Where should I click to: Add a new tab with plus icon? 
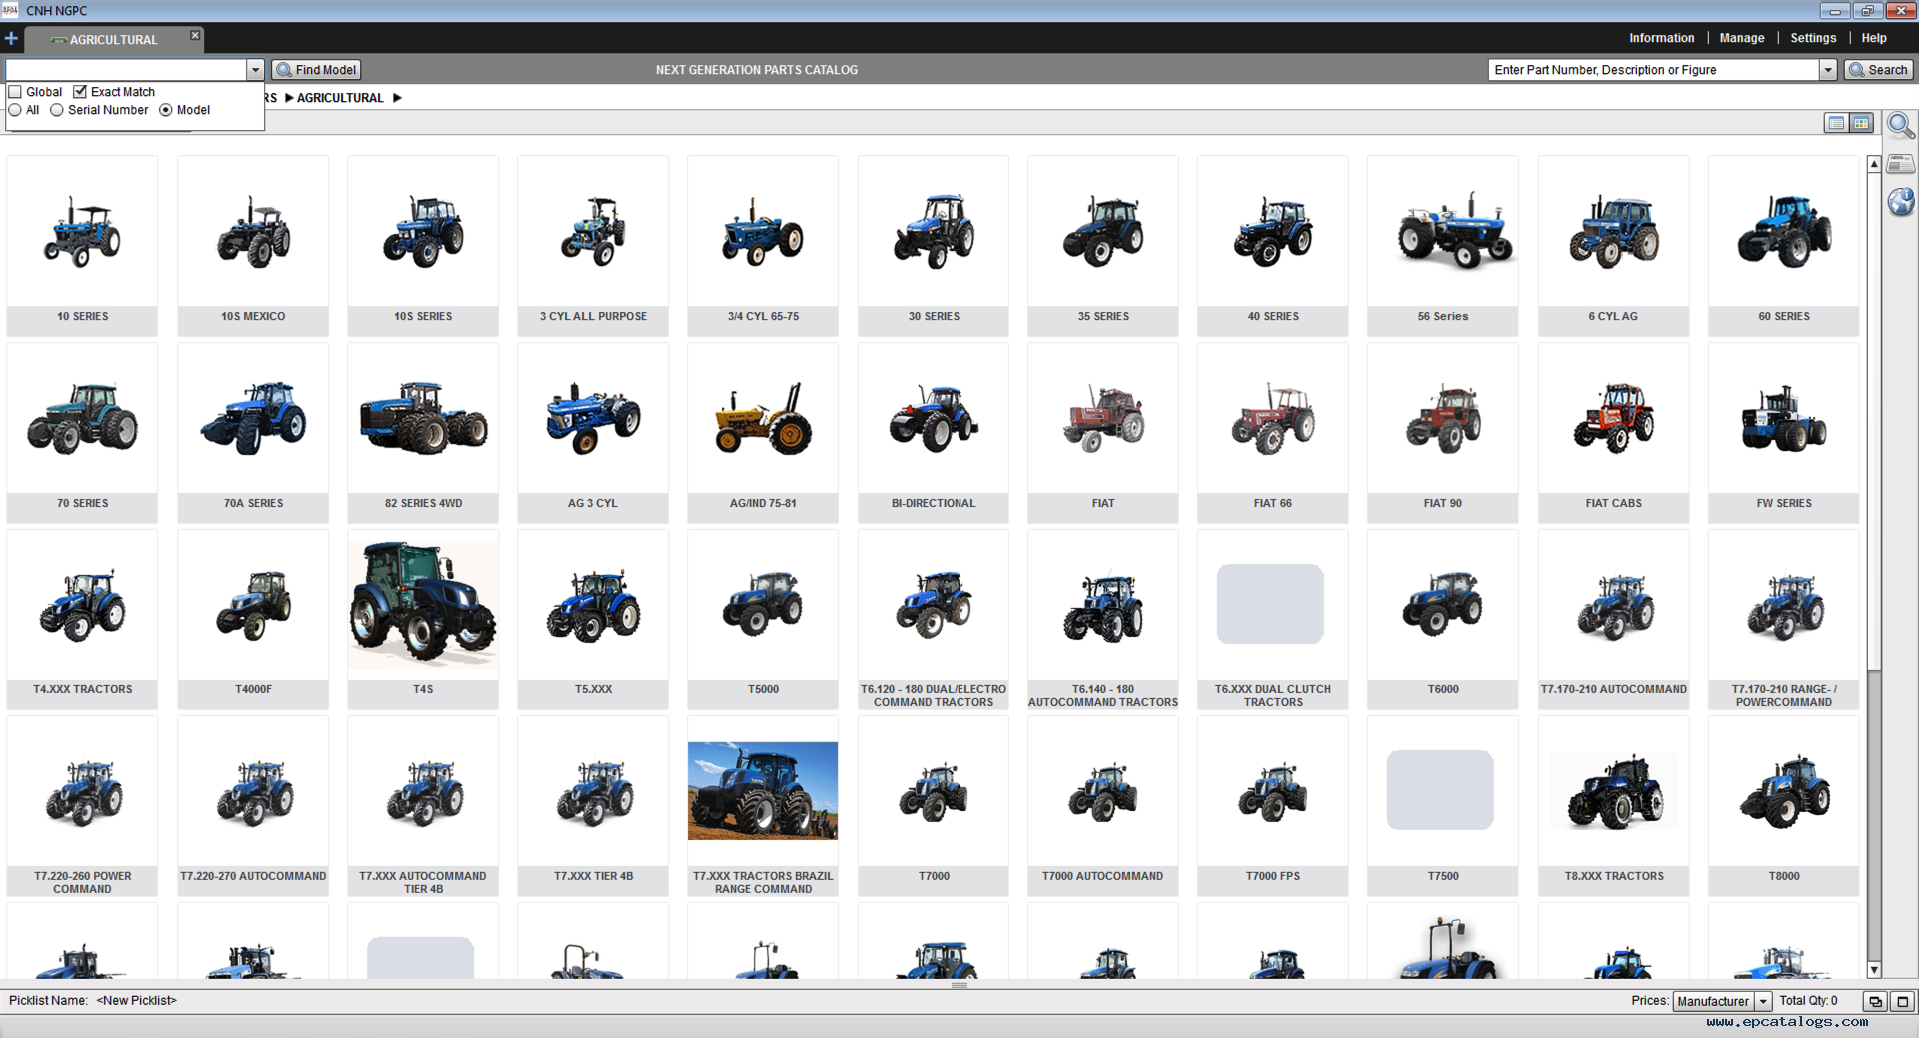(11, 39)
